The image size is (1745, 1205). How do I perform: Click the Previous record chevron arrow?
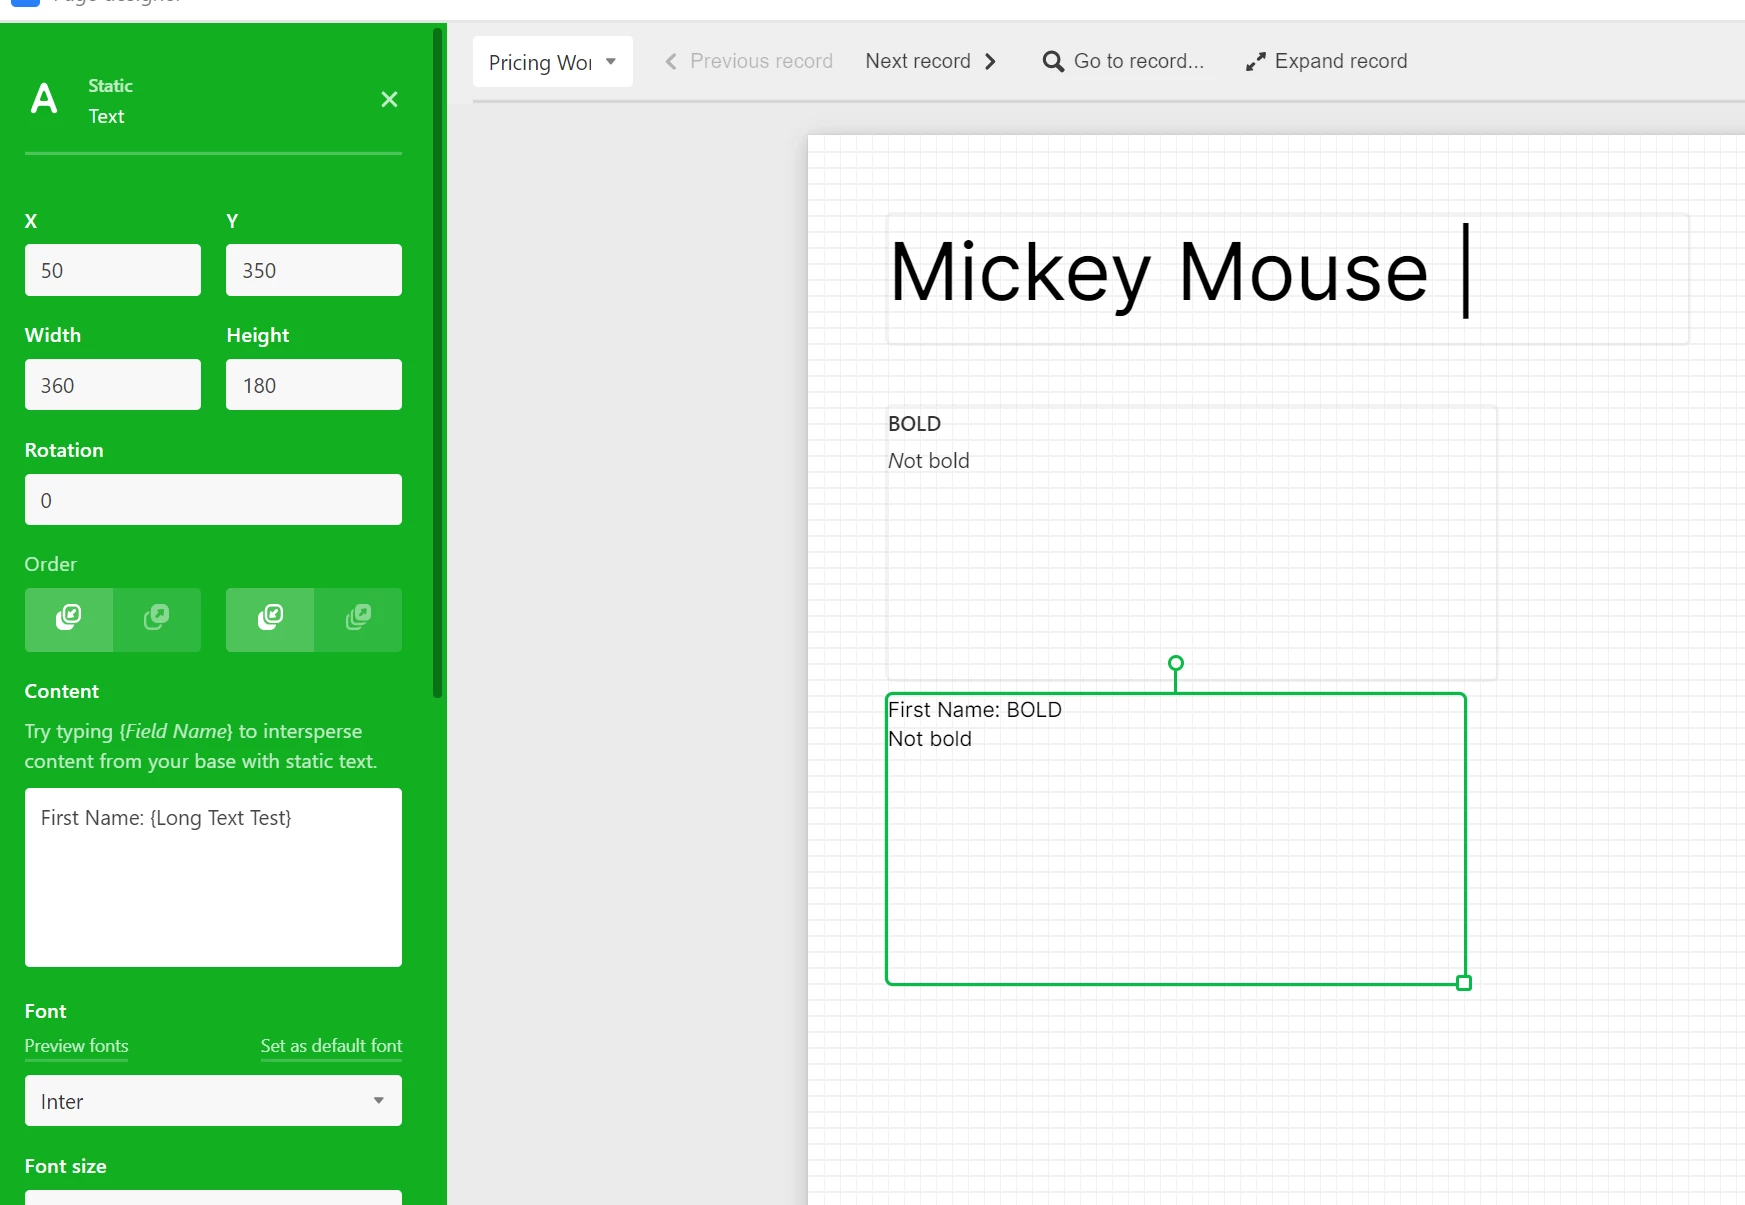671,62
